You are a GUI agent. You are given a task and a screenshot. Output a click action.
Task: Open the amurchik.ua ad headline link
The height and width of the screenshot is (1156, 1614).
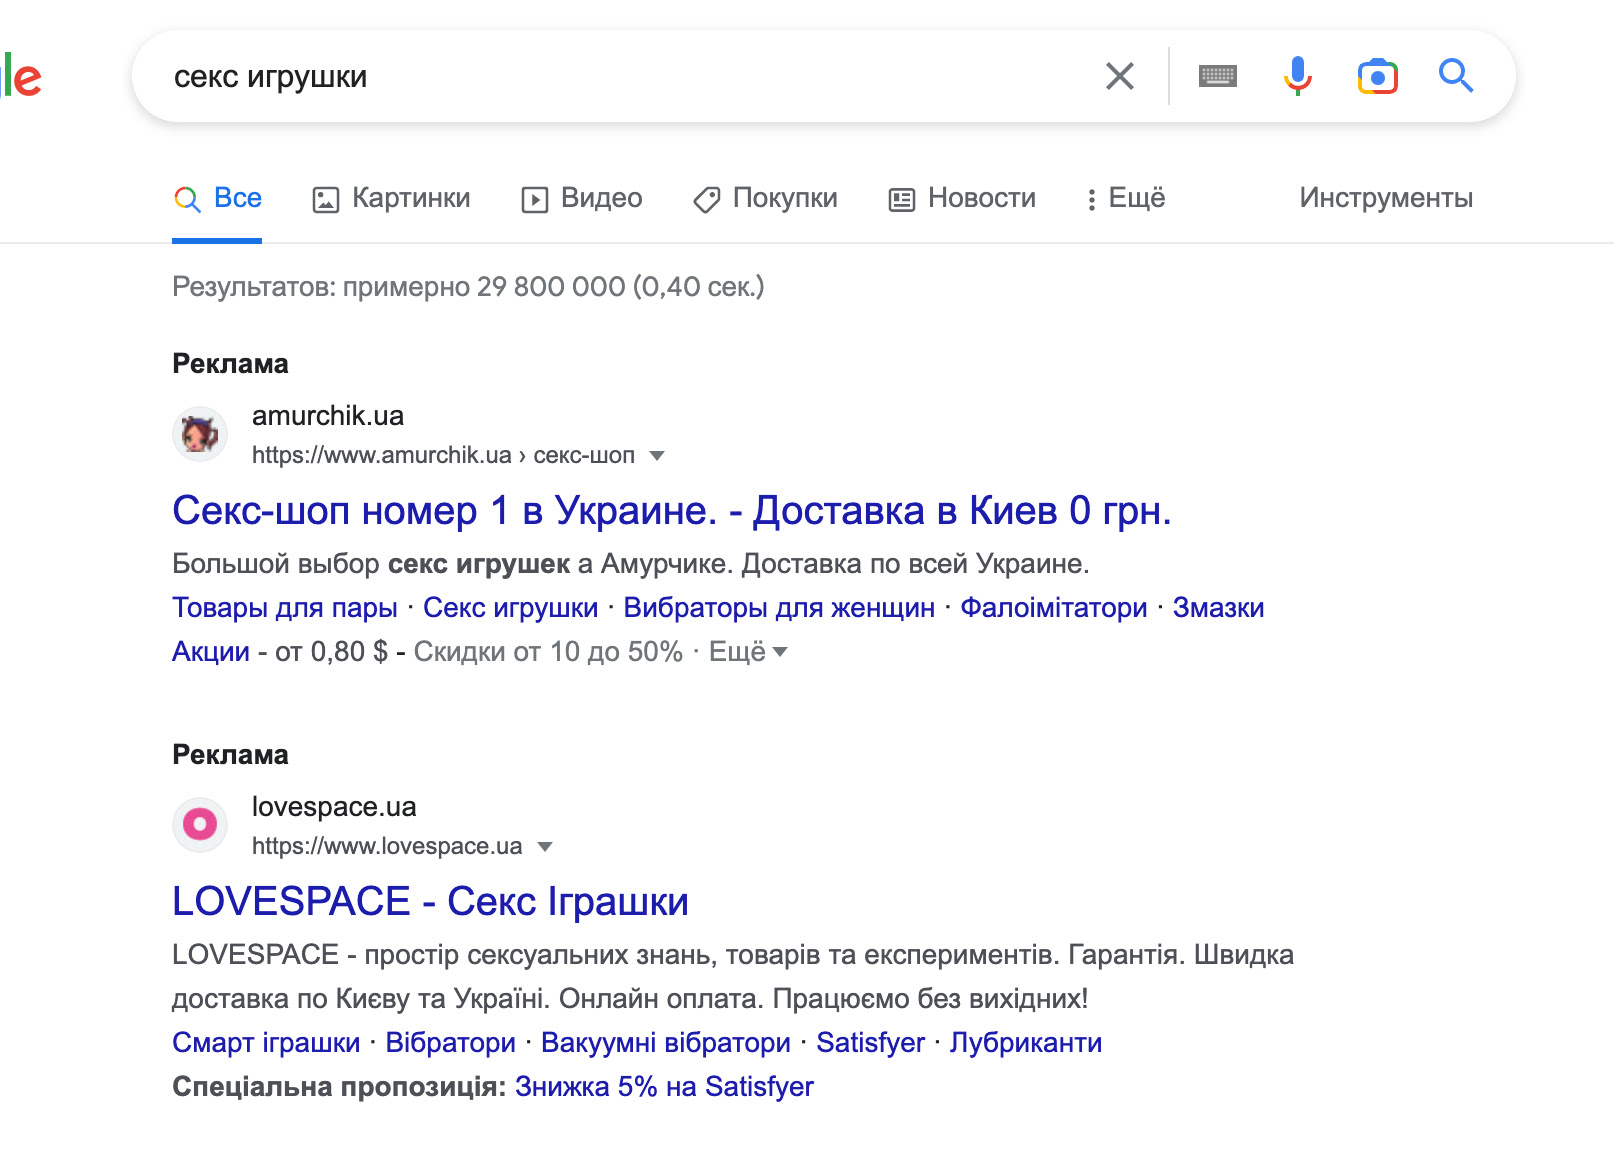click(671, 511)
